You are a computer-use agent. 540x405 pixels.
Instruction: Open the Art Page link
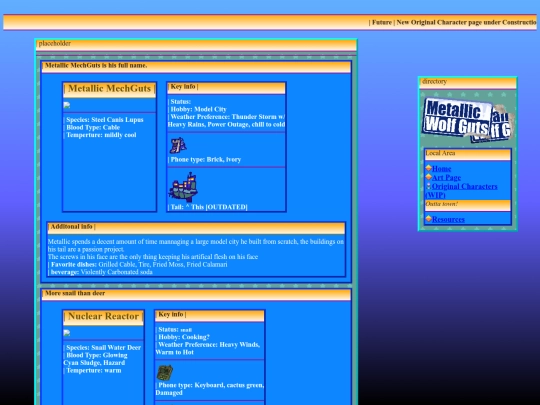[446, 178]
